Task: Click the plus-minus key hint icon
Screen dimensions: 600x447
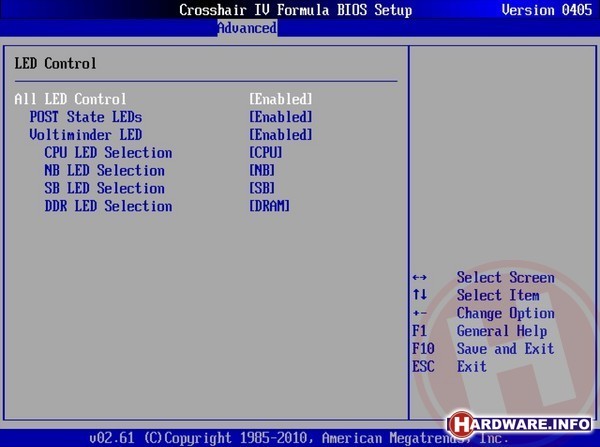Action: point(420,313)
